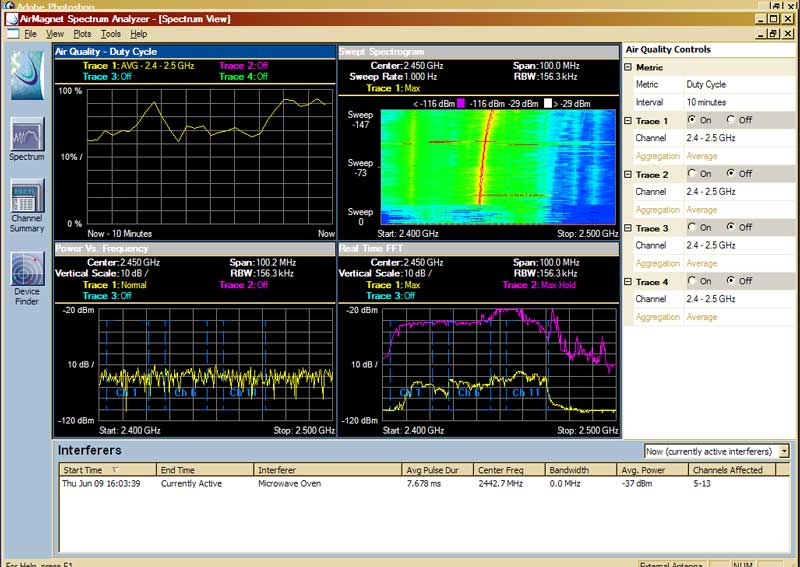800x567 pixels.
Task: Change the Interval value 10 minutes
Action: pos(739,102)
